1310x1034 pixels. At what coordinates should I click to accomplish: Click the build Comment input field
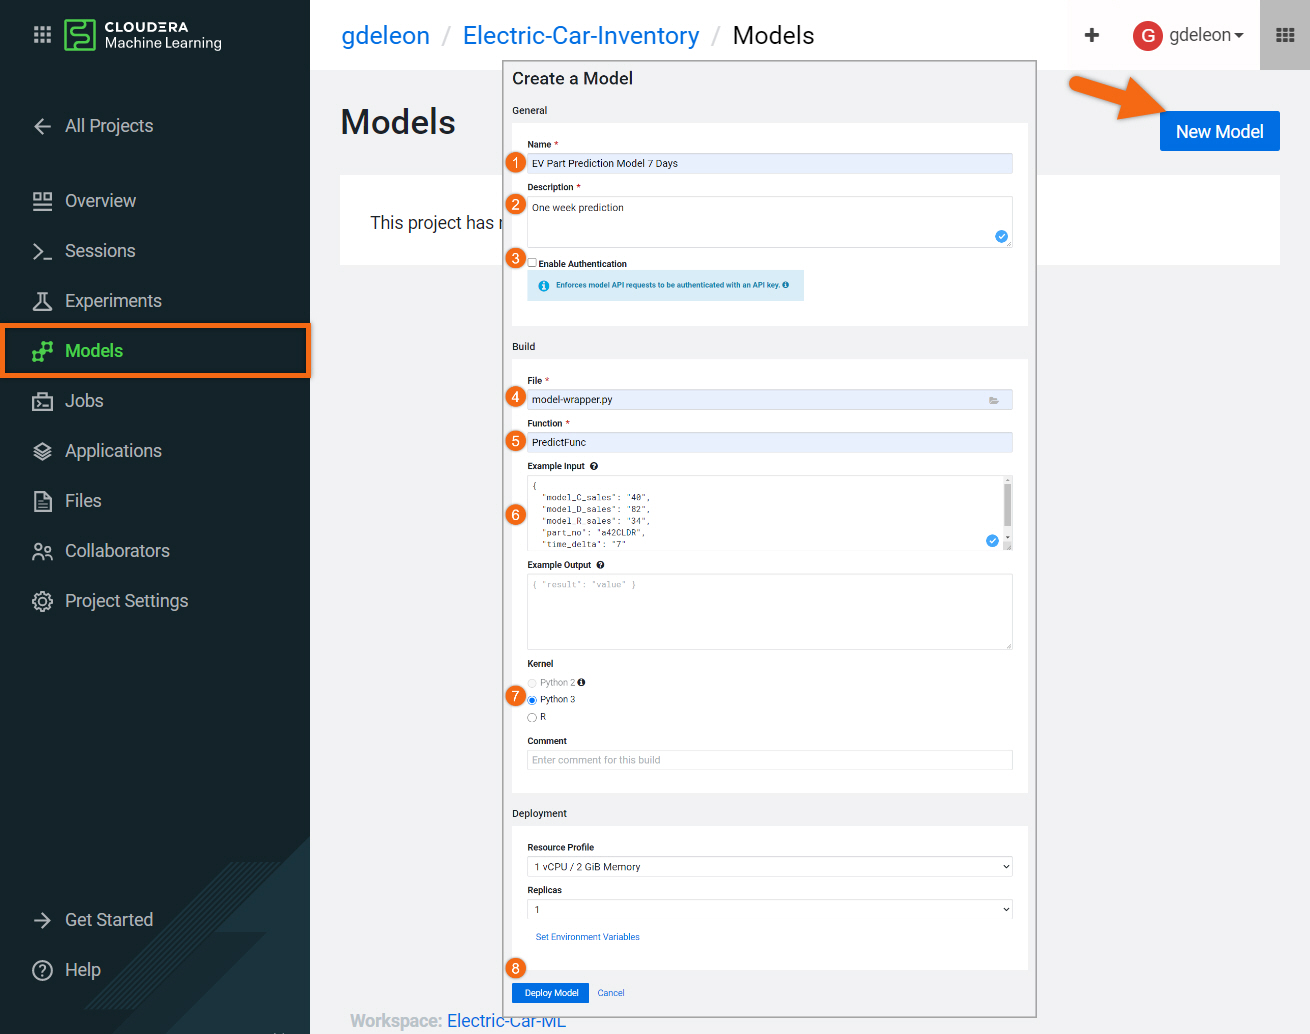[x=769, y=760]
